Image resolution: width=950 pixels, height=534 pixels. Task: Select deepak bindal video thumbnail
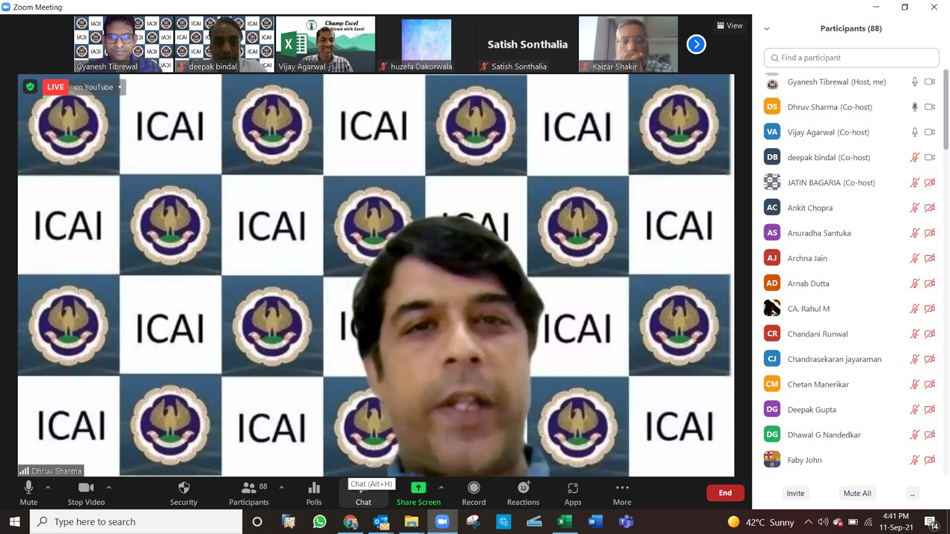tap(224, 44)
